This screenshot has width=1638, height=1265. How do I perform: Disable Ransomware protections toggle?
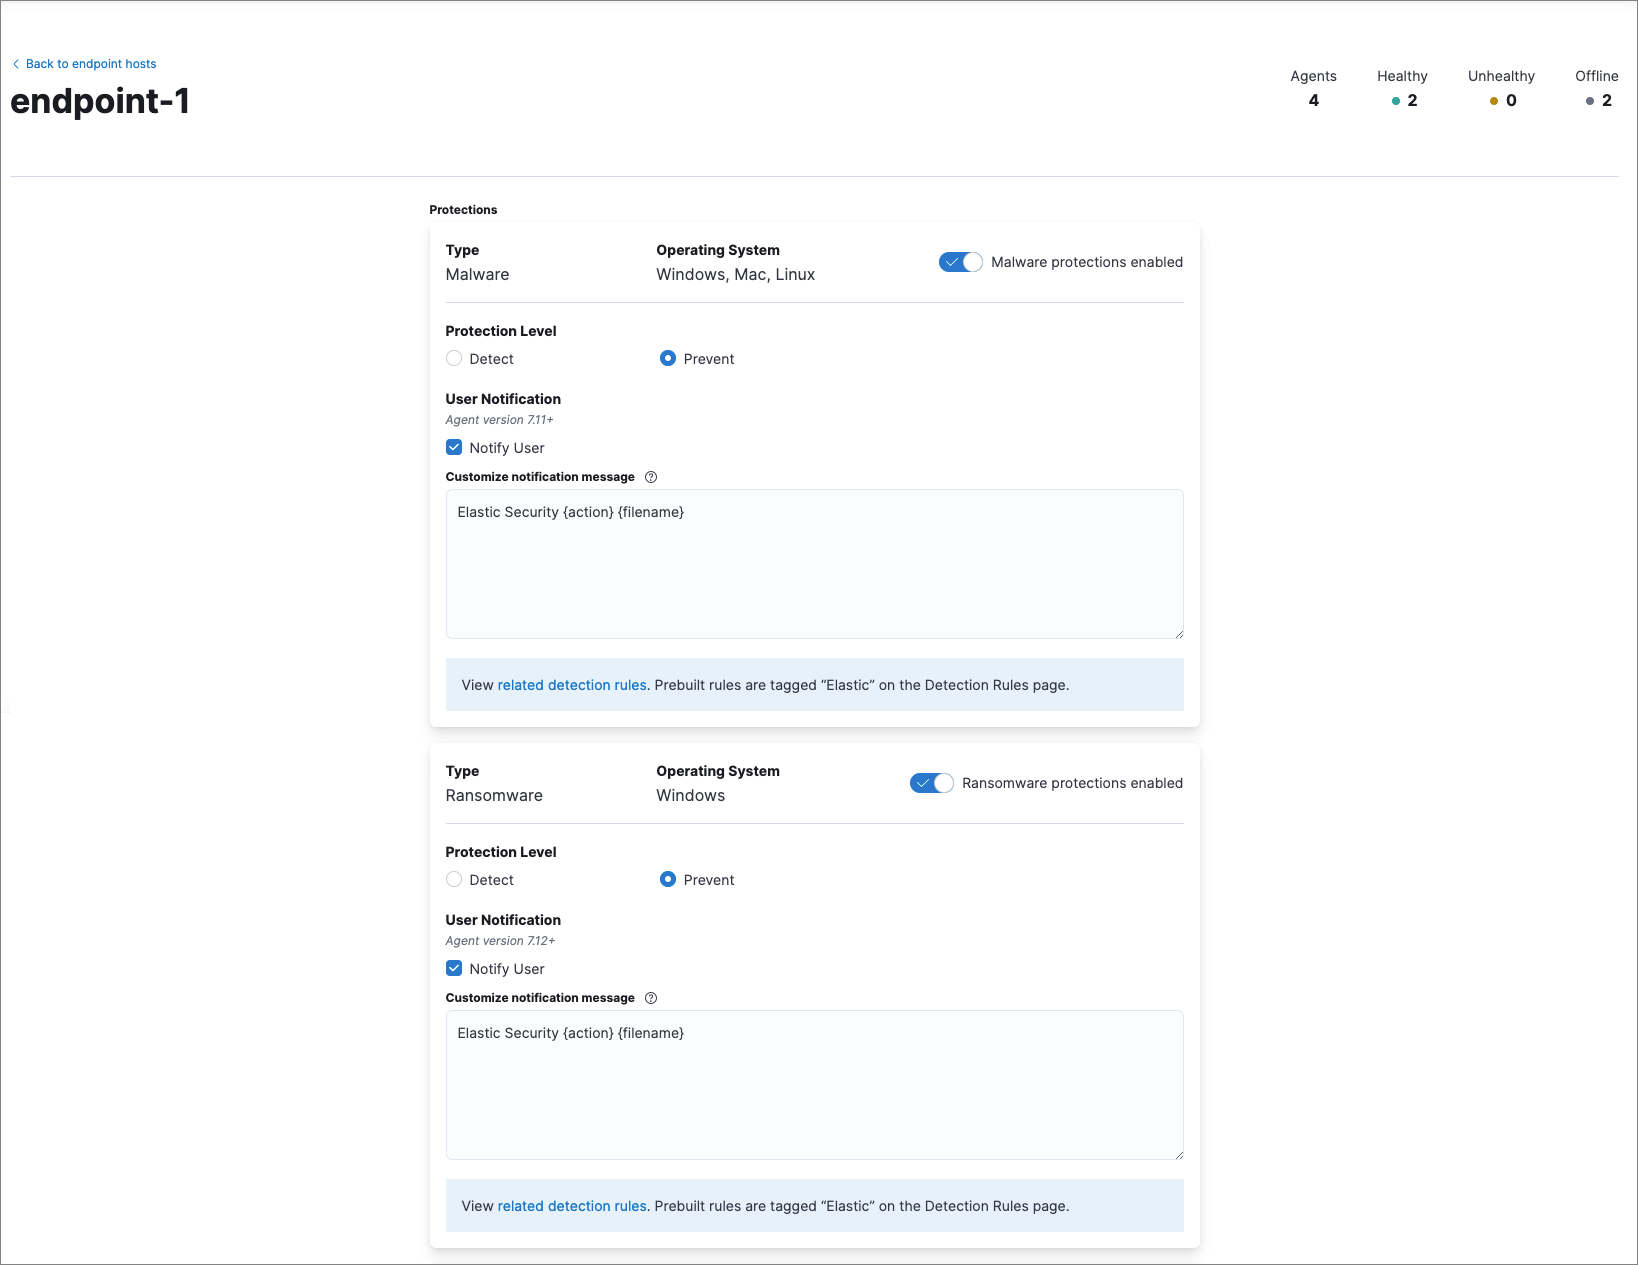(x=930, y=783)
